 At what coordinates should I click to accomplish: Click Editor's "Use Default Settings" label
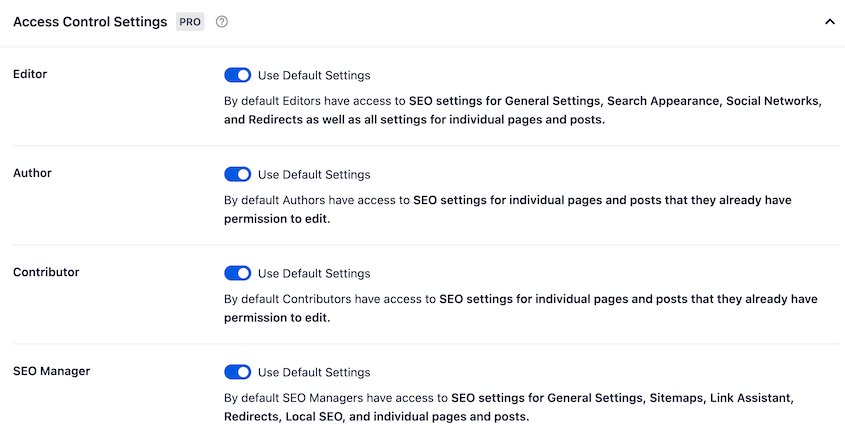tap(314, 75)
